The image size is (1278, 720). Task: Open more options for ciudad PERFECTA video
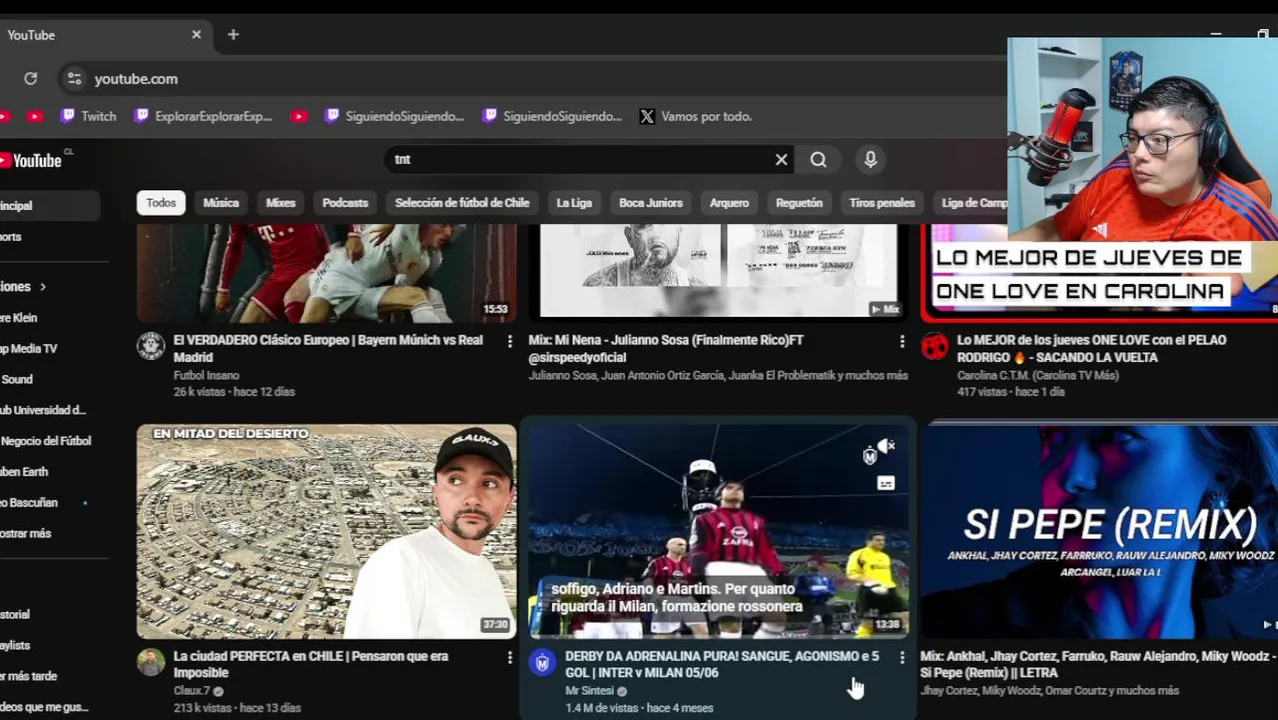point(509,657)
